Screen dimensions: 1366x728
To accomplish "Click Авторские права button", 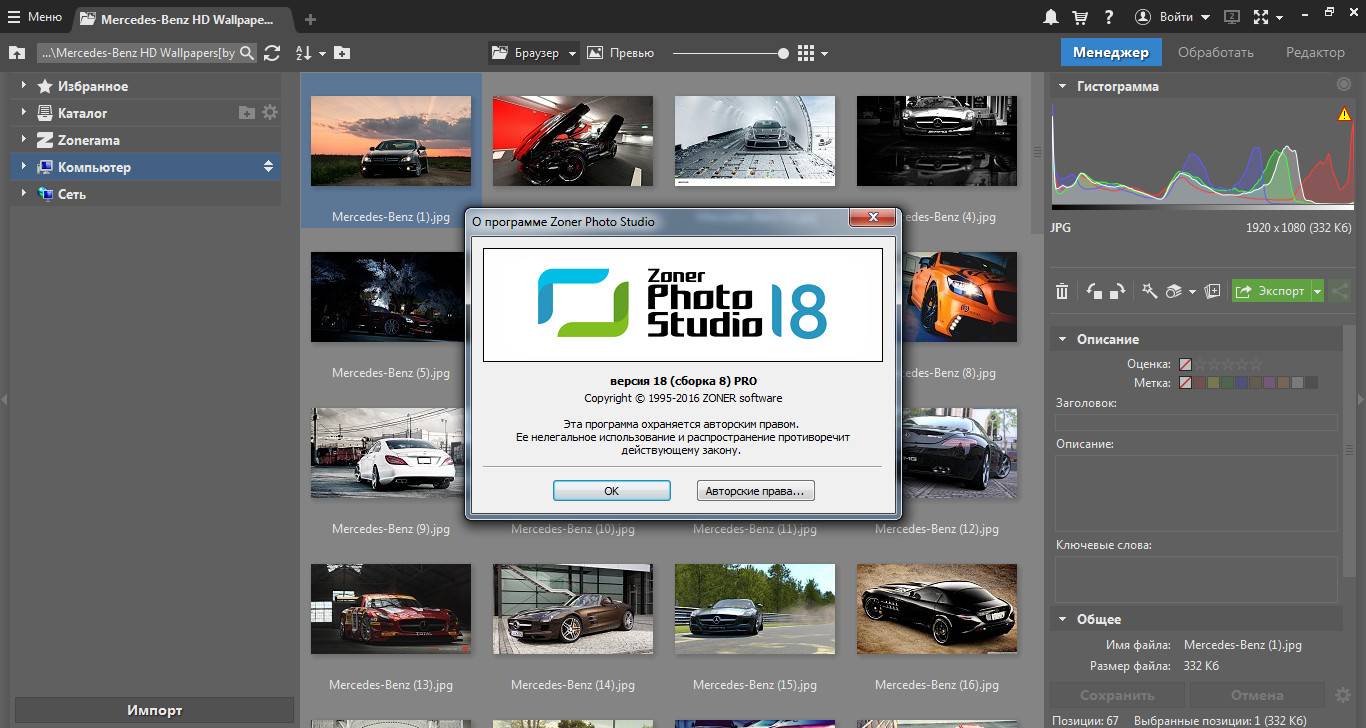I will 755,491.
